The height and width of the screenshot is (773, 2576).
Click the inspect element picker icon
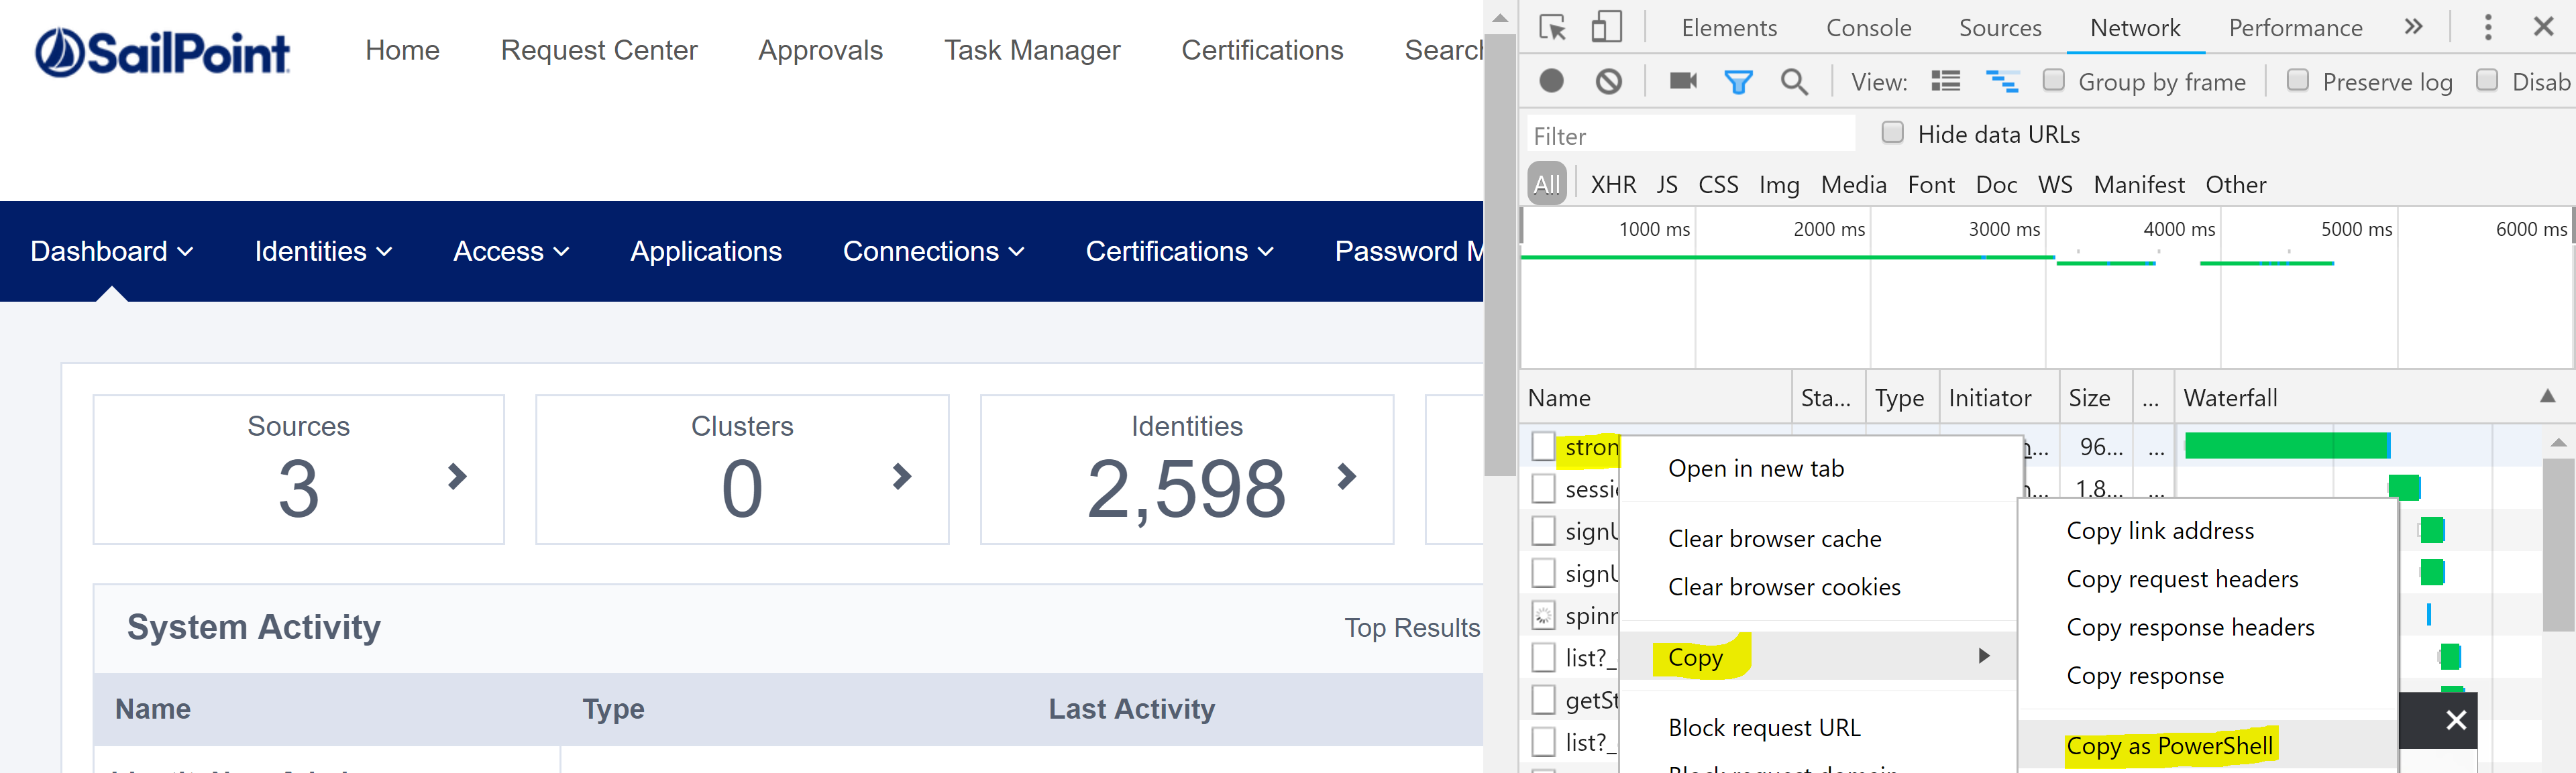(x=1552, y=27)
